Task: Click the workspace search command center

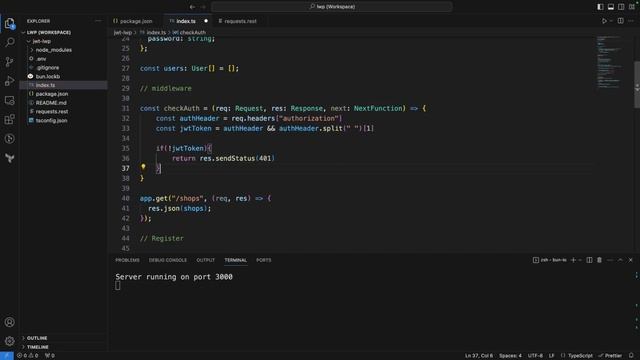Action: pos(332,7)
